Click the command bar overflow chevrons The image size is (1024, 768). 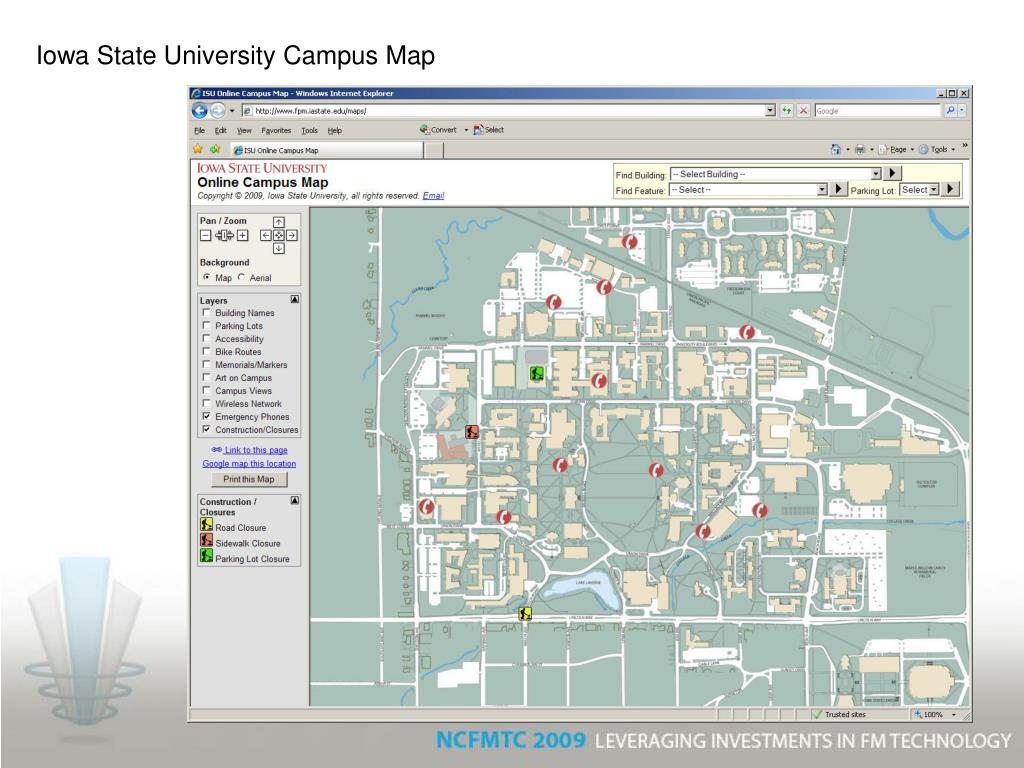point(965,146)
